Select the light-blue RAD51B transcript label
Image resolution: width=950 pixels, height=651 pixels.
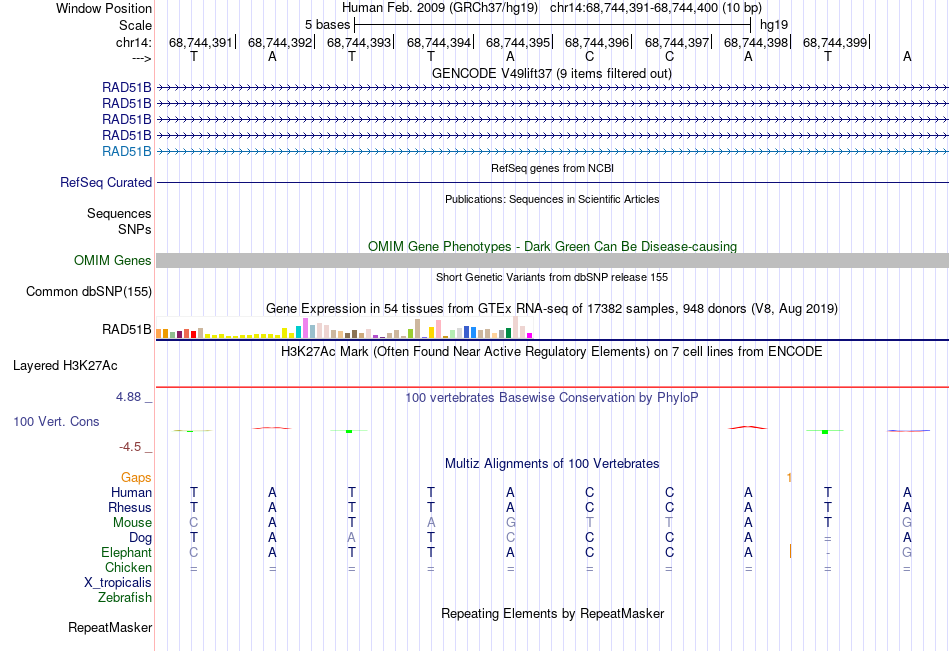(x=127, y=152)
